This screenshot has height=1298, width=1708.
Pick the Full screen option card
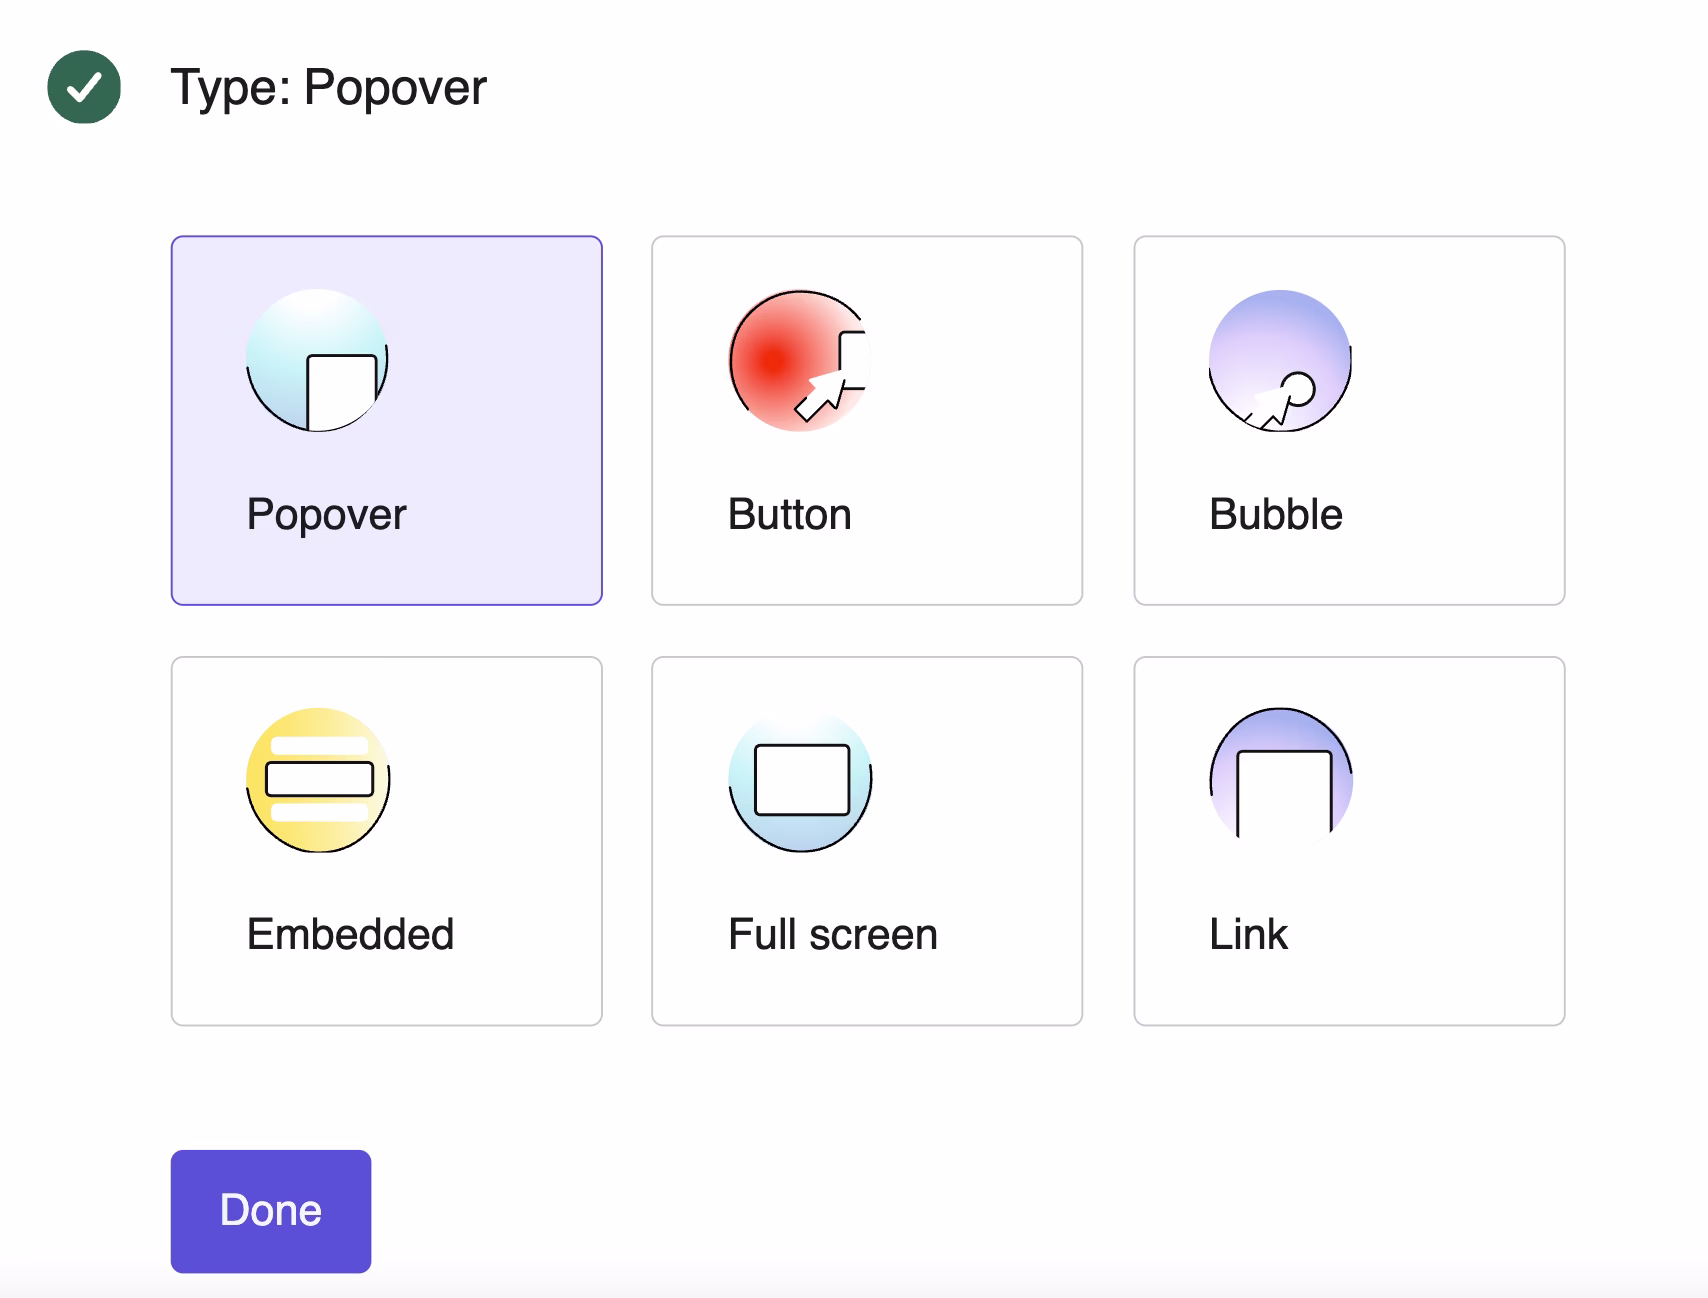(867, 841)
